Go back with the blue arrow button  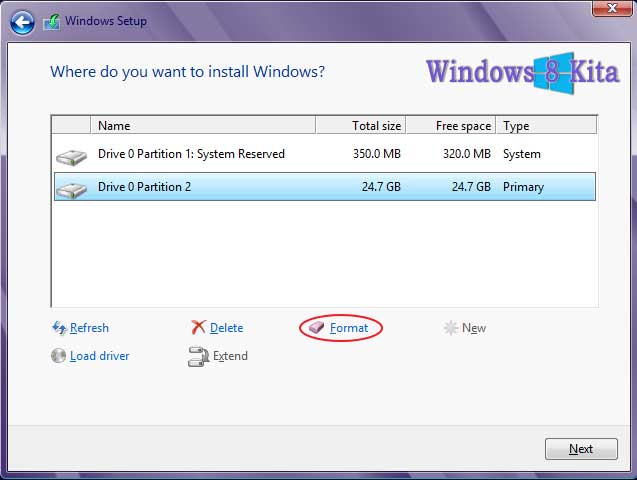[22, 22]
